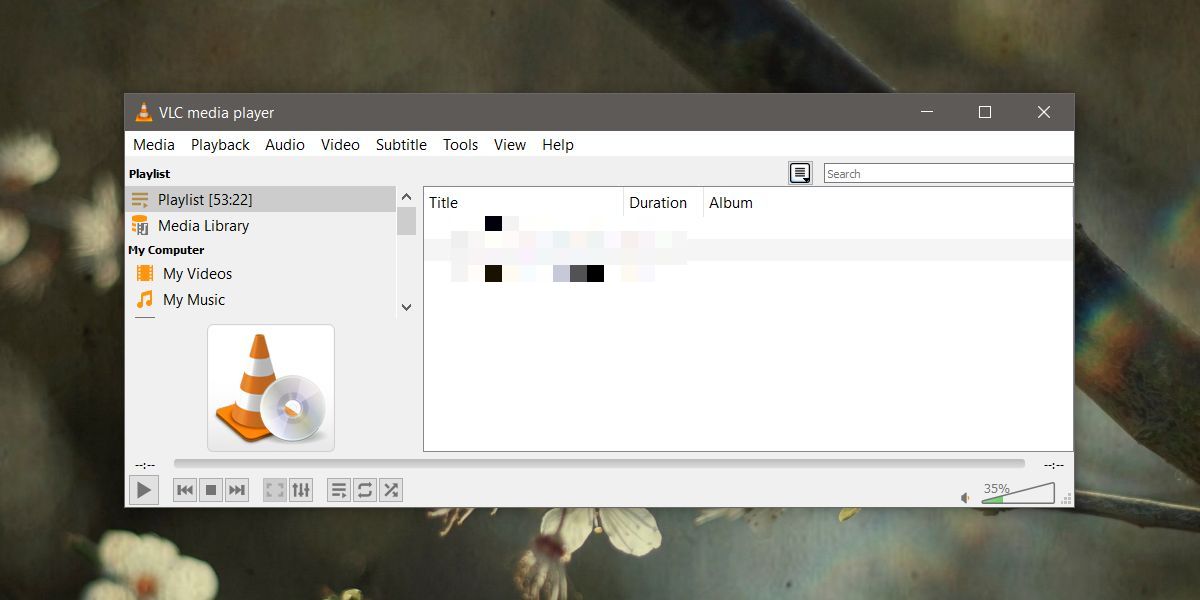
Task: Open the Media menu
Action: (x=153, y=145)
